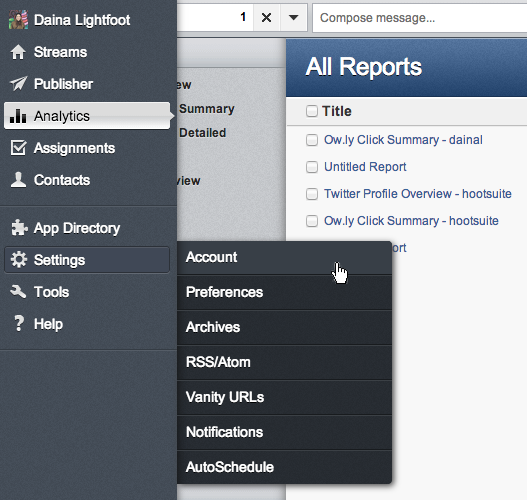Screen dimensions: 527x500
Task: Click the Summary item in analytics panel
Action: (206, 109)
